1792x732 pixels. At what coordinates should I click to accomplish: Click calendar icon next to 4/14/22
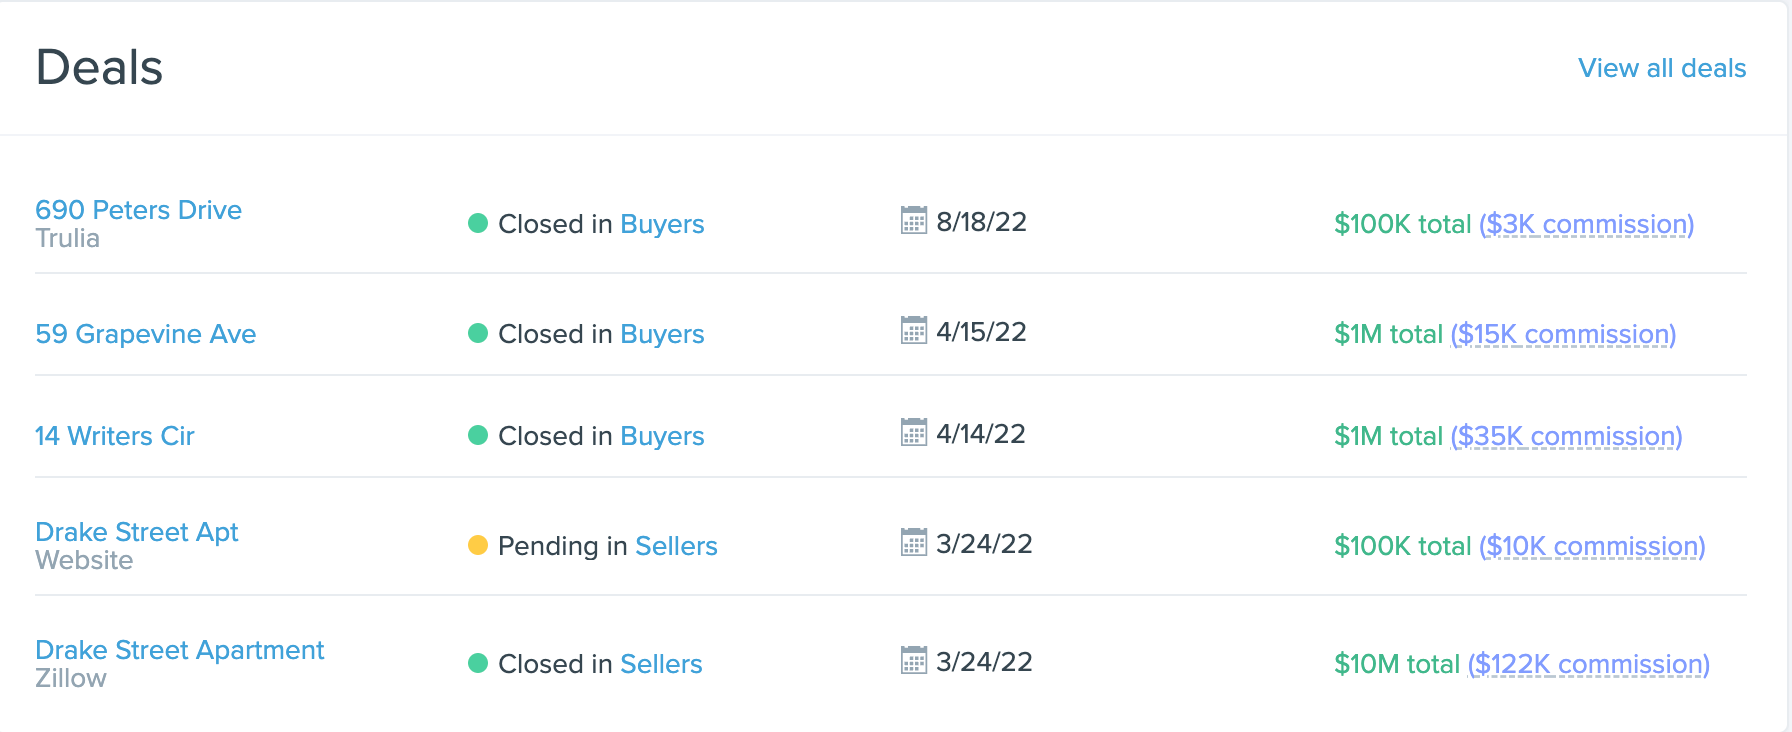coord(914,432)
